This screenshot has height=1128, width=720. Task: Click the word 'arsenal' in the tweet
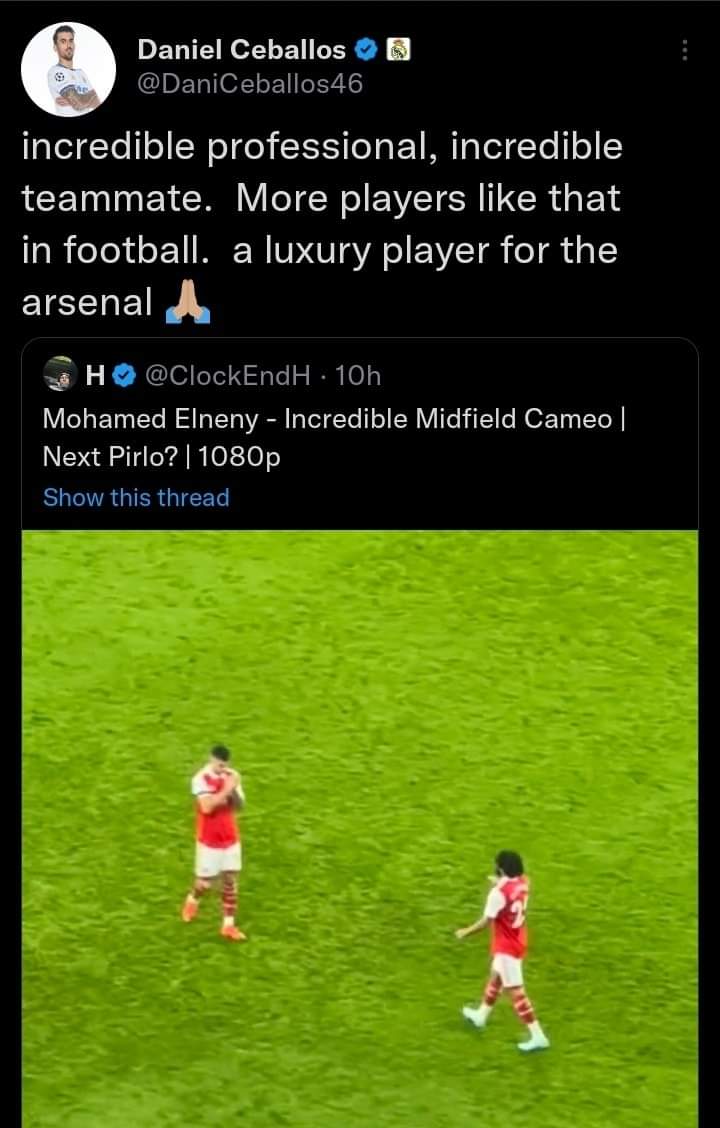pyautogui.click(x=87, y=302)
